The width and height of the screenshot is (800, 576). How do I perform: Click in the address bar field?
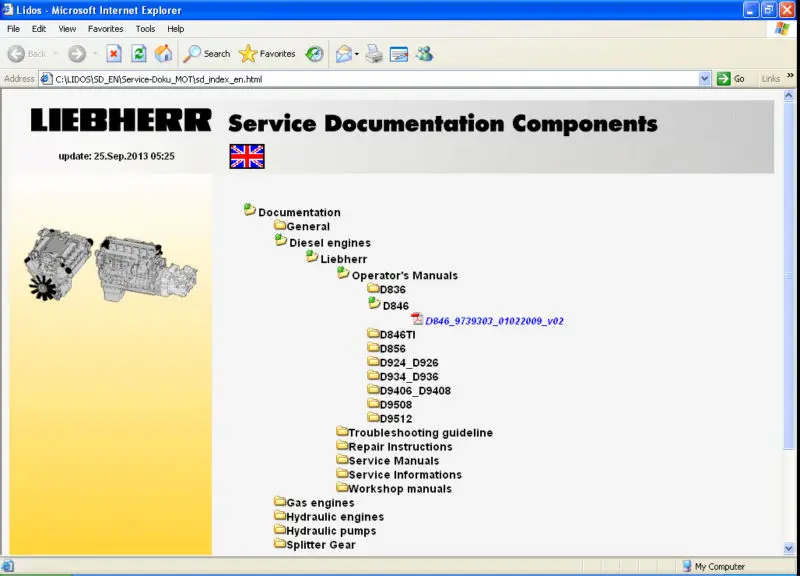(376, 79)
